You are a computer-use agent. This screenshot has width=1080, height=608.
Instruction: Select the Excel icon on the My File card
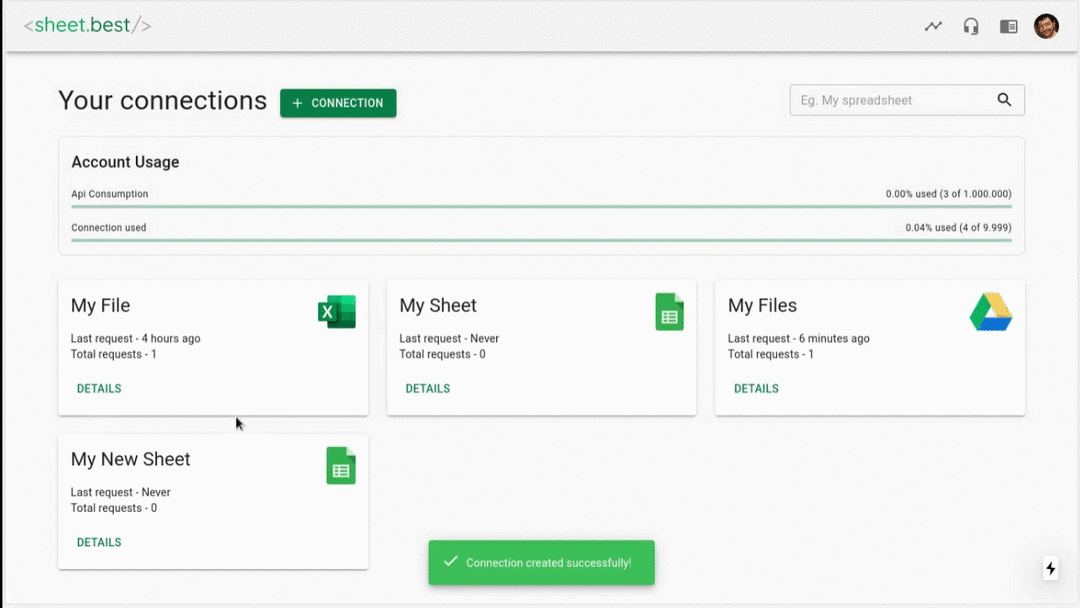coord(336,311)
